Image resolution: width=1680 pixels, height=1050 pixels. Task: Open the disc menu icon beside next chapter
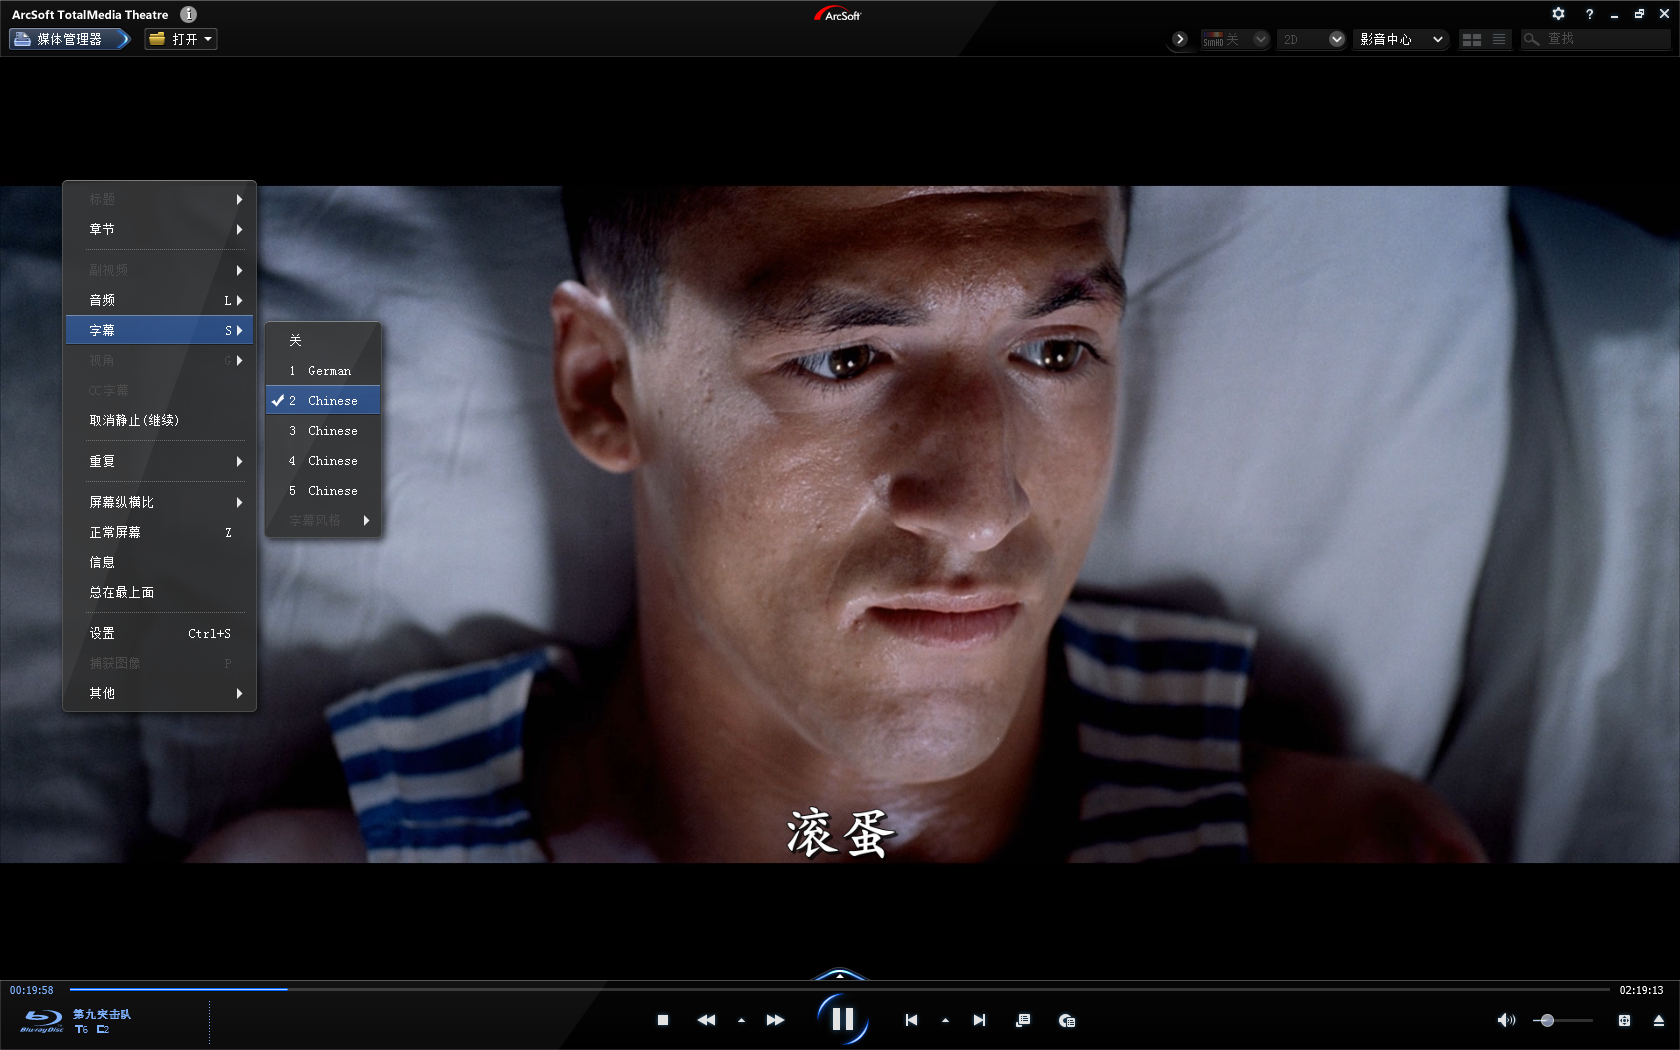click(x=1023, y=1020)
